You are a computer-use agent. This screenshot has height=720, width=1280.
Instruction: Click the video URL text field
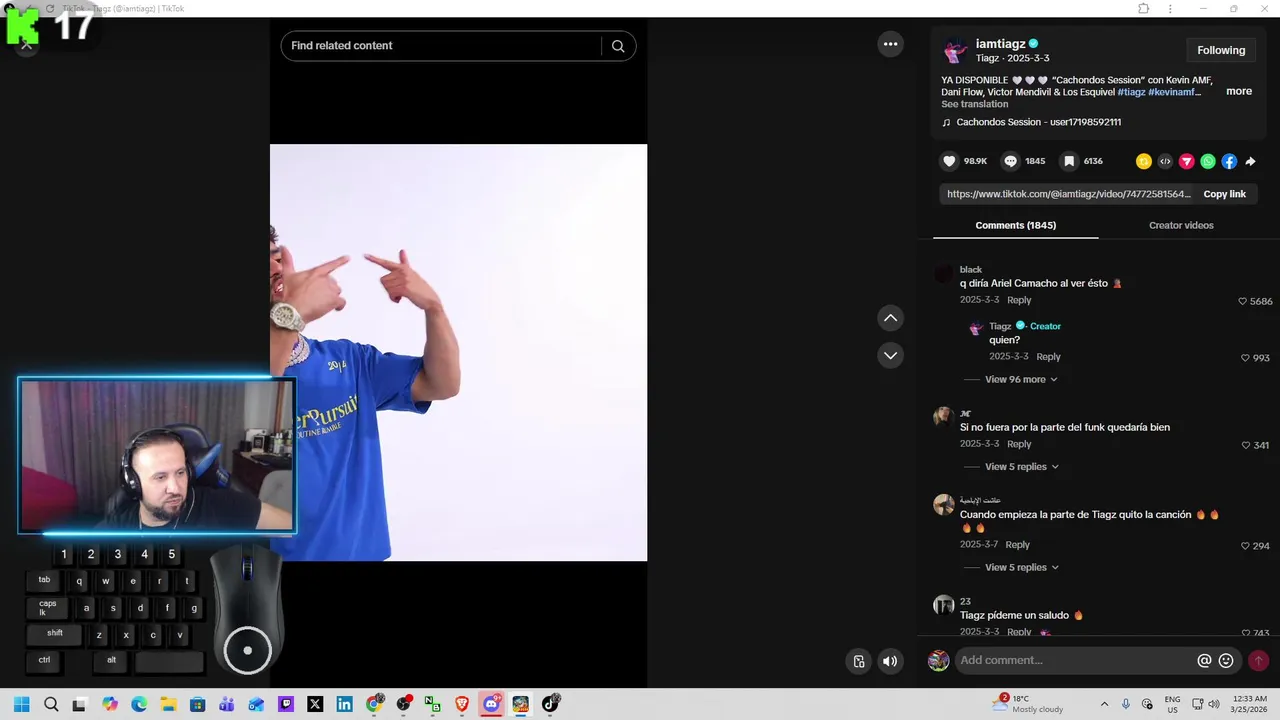(x=1067, y=194)
